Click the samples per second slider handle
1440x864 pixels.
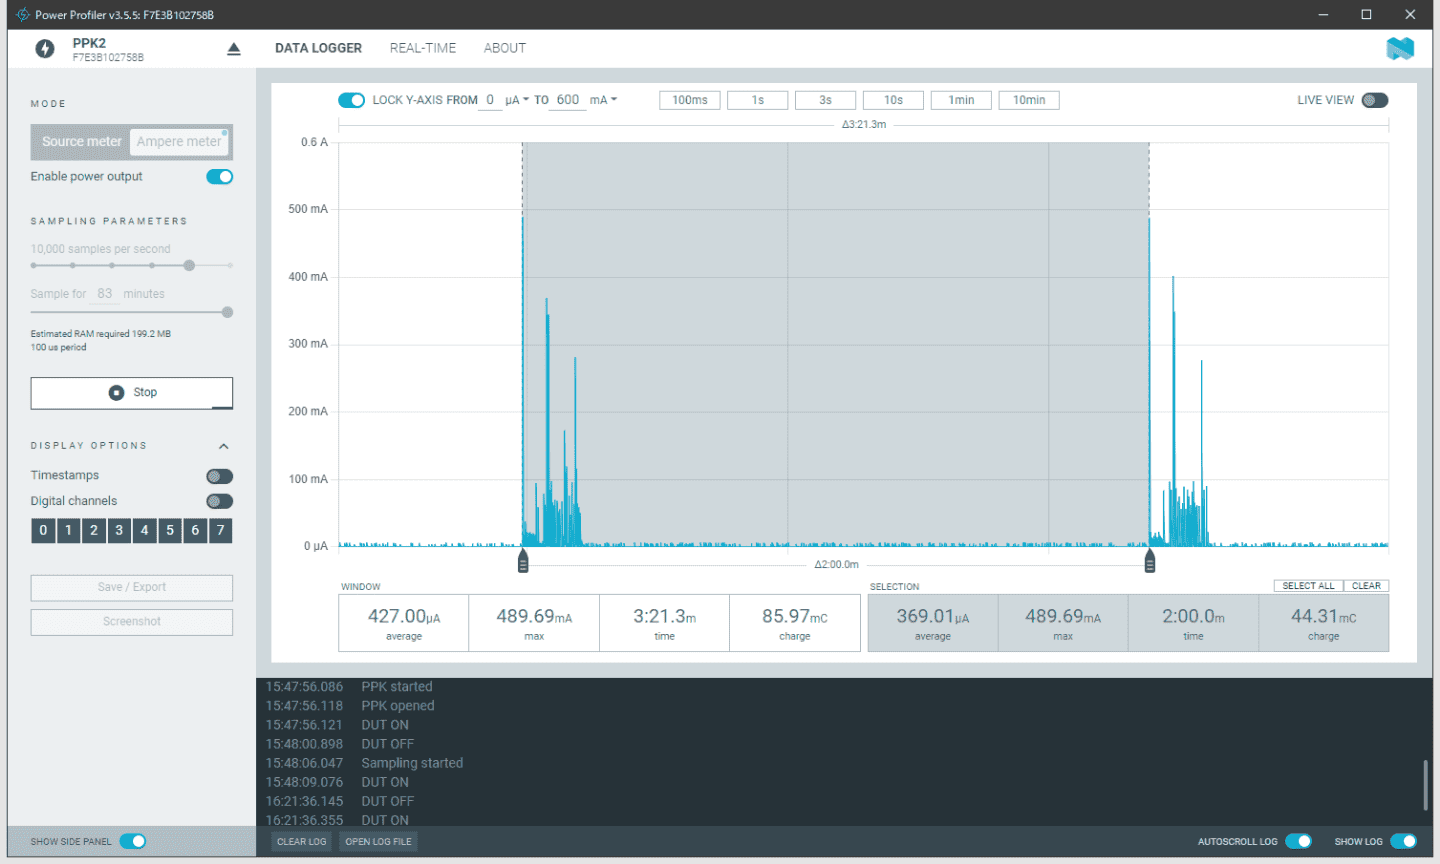click(x=189, y=266)
